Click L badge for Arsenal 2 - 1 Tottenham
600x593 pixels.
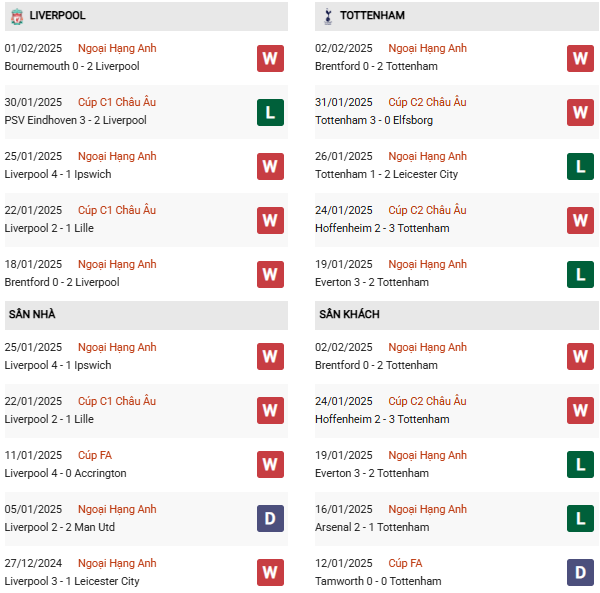pyautogui.click(x=580, y=519)
